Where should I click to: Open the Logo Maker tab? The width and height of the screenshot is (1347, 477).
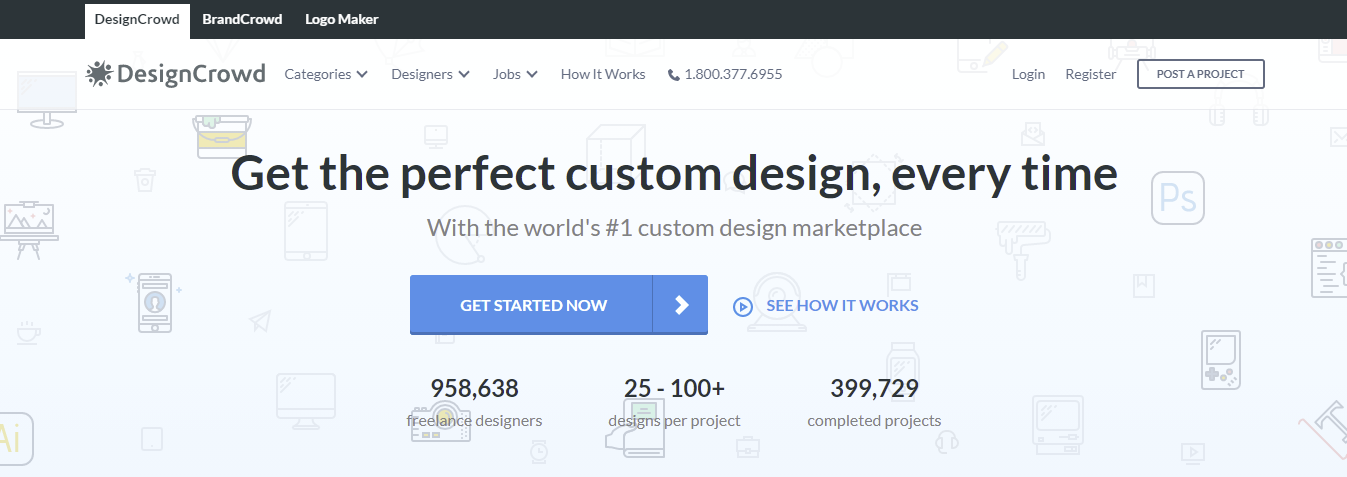tap(342, 19)
